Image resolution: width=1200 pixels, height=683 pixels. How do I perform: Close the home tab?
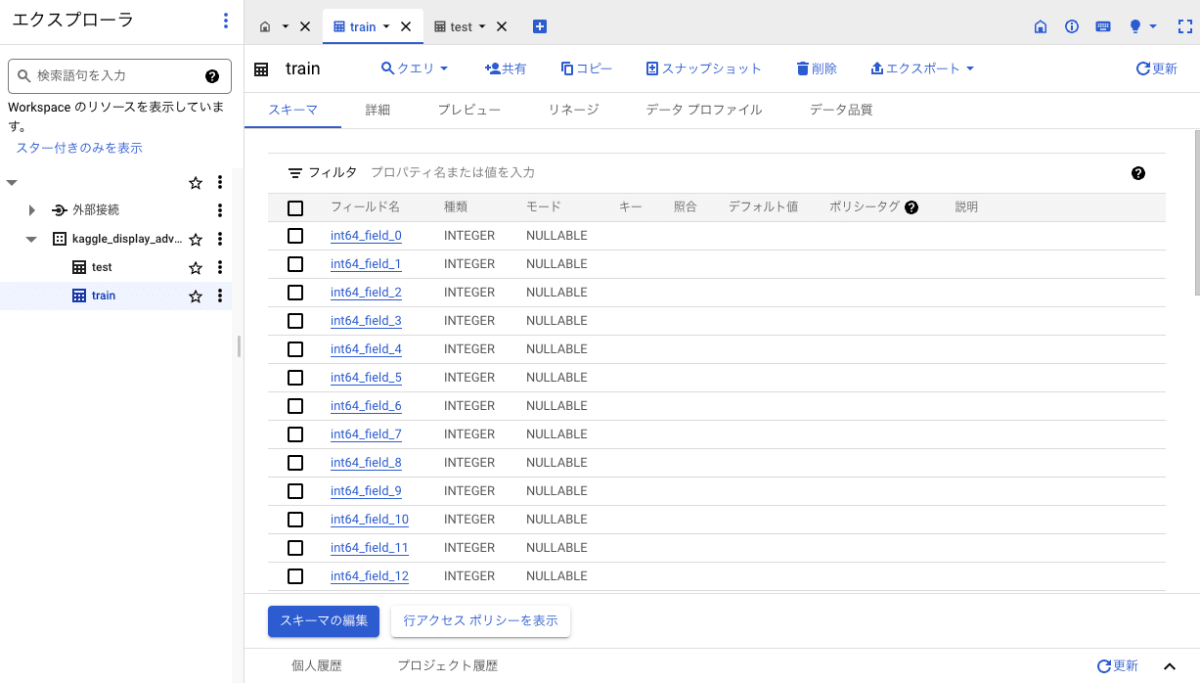tap(305, 27)
